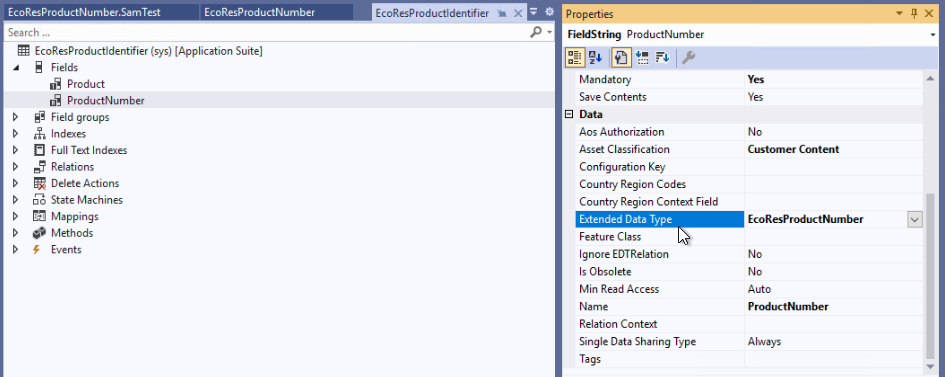Expand the Indexes node
The image size is (945, 377).
pyautogui.click(x=16, y=134)
